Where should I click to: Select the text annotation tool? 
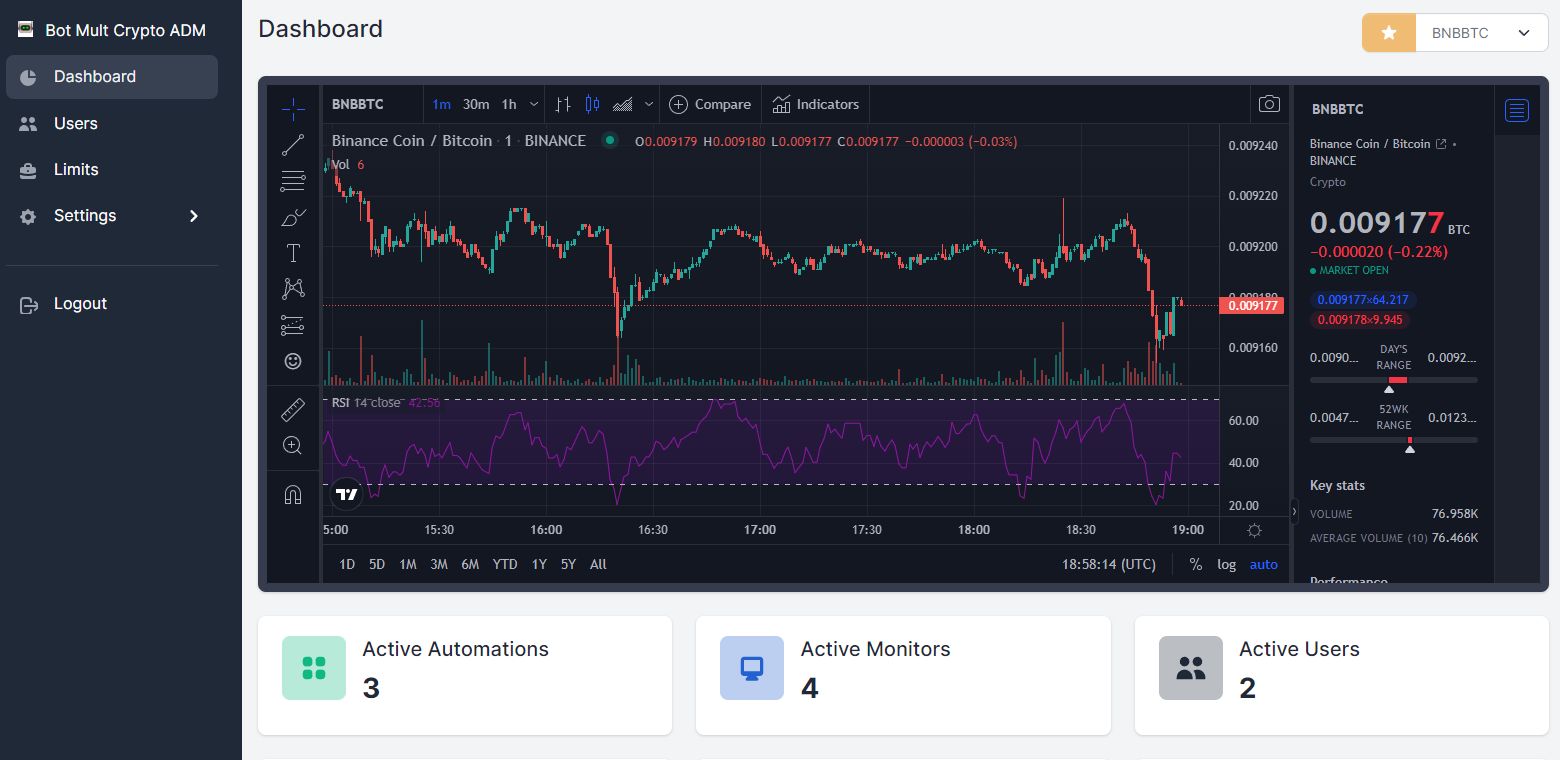(293, 253)
